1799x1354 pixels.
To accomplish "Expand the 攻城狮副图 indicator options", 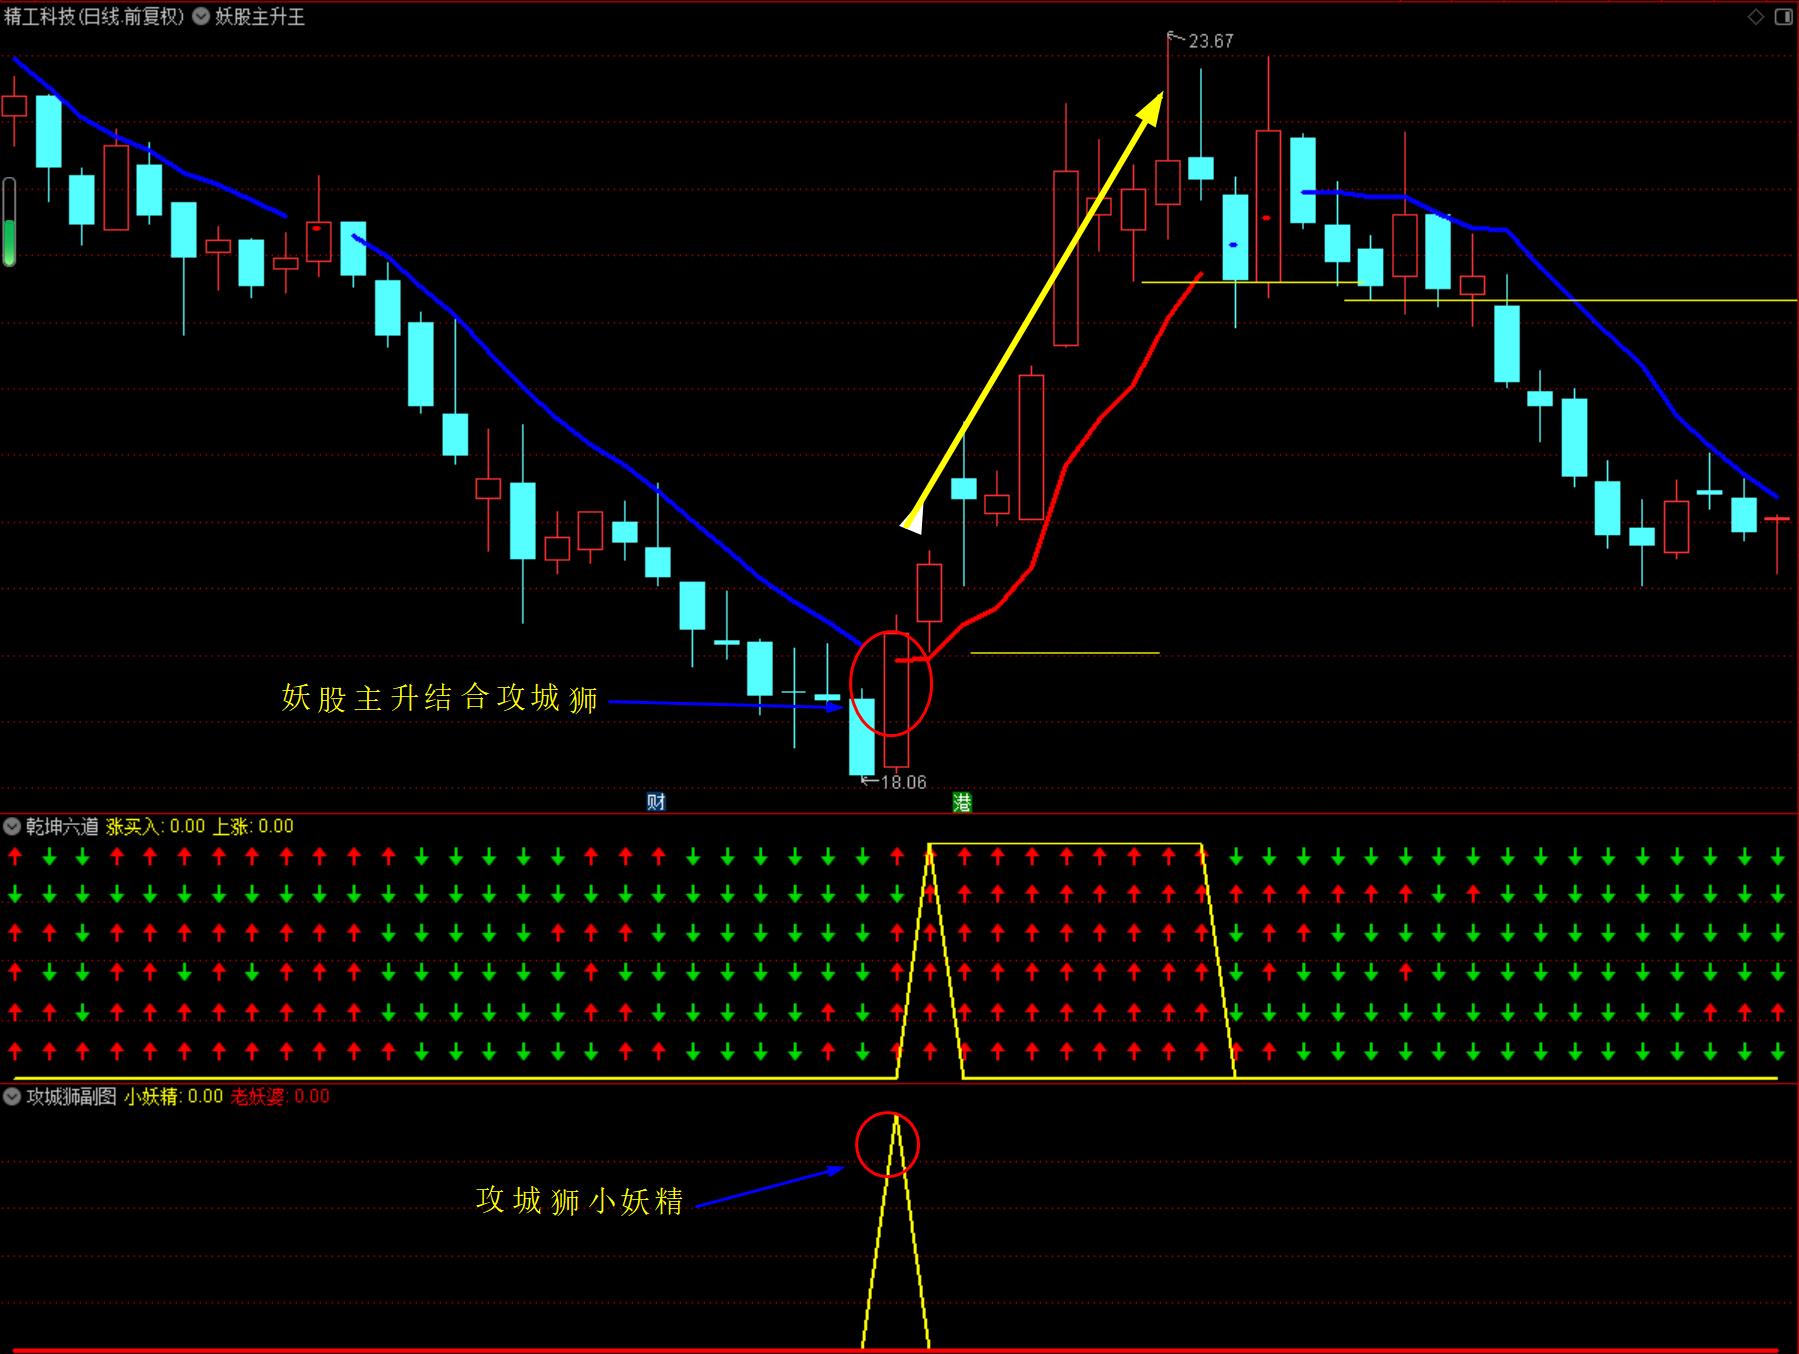I will 12,1096.
